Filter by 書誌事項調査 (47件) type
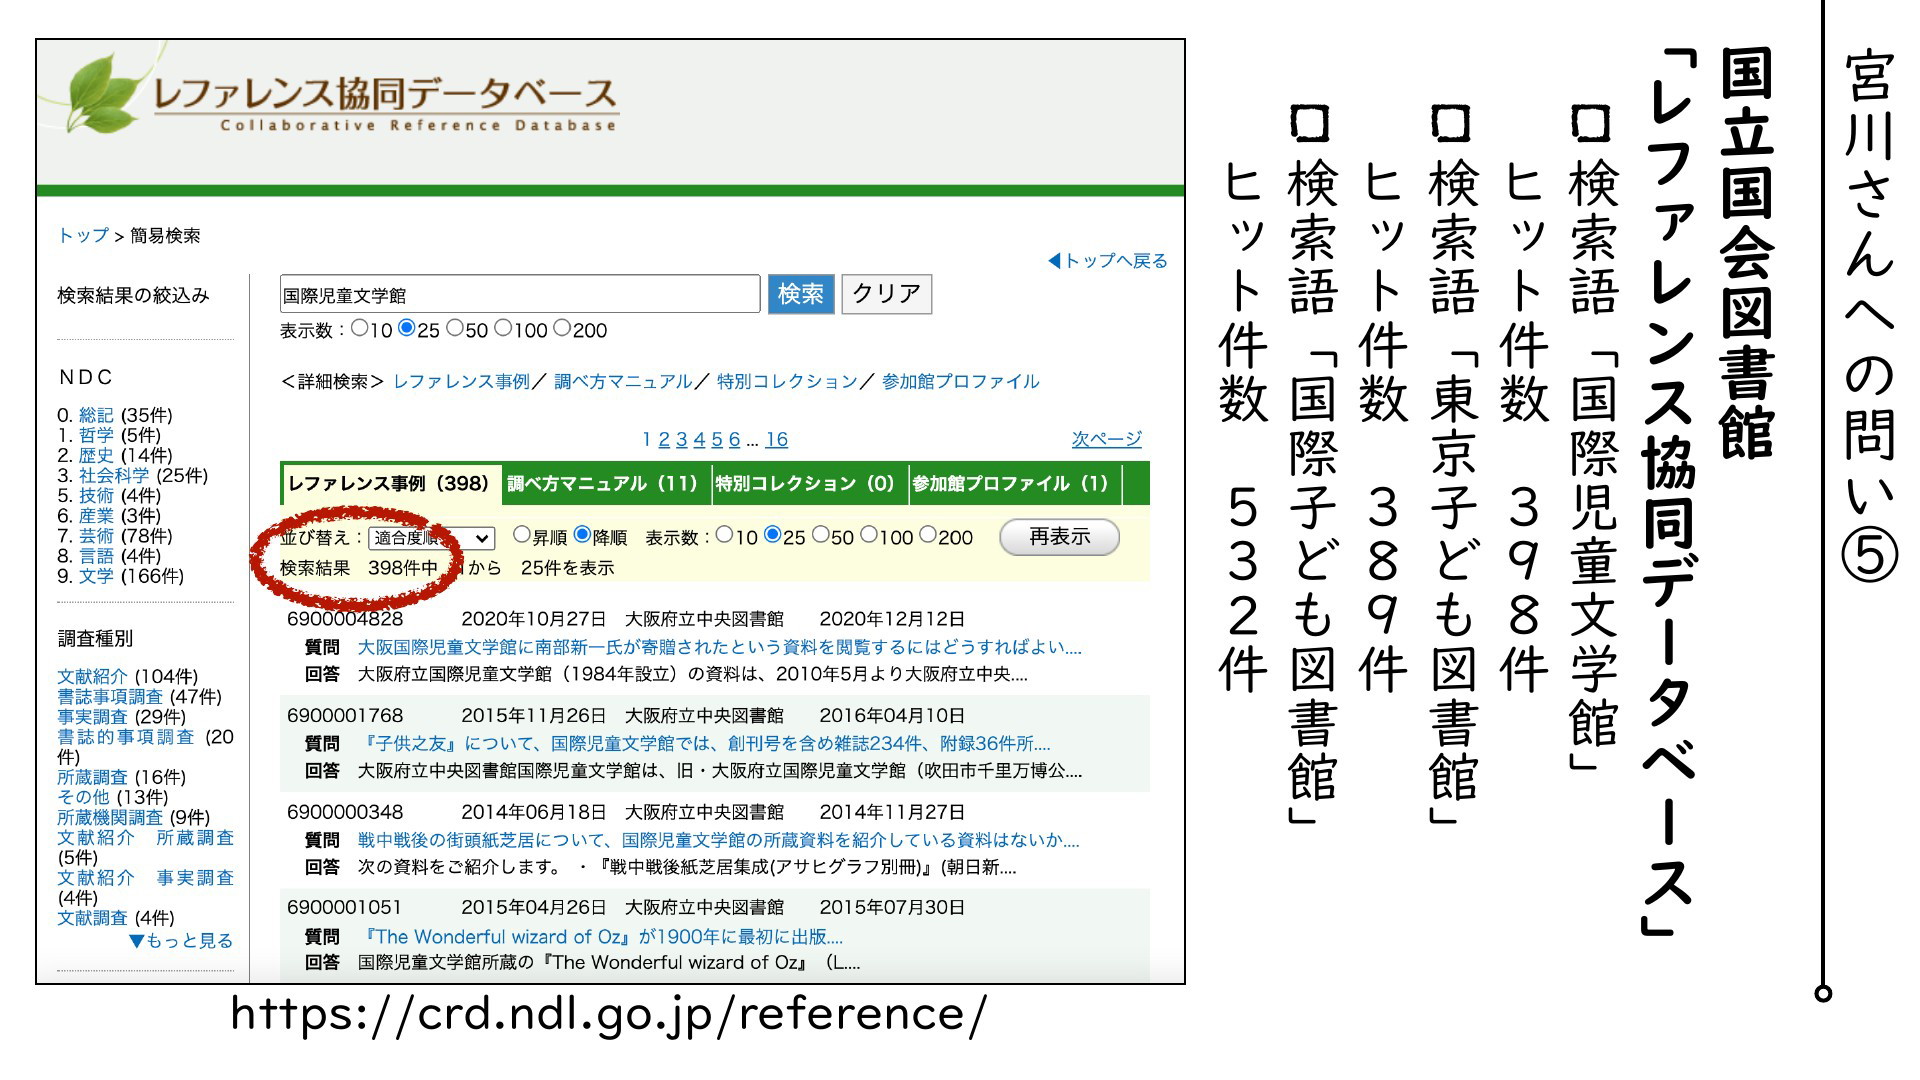This screenshot has height=1080, width=1920. pos(110,697)
